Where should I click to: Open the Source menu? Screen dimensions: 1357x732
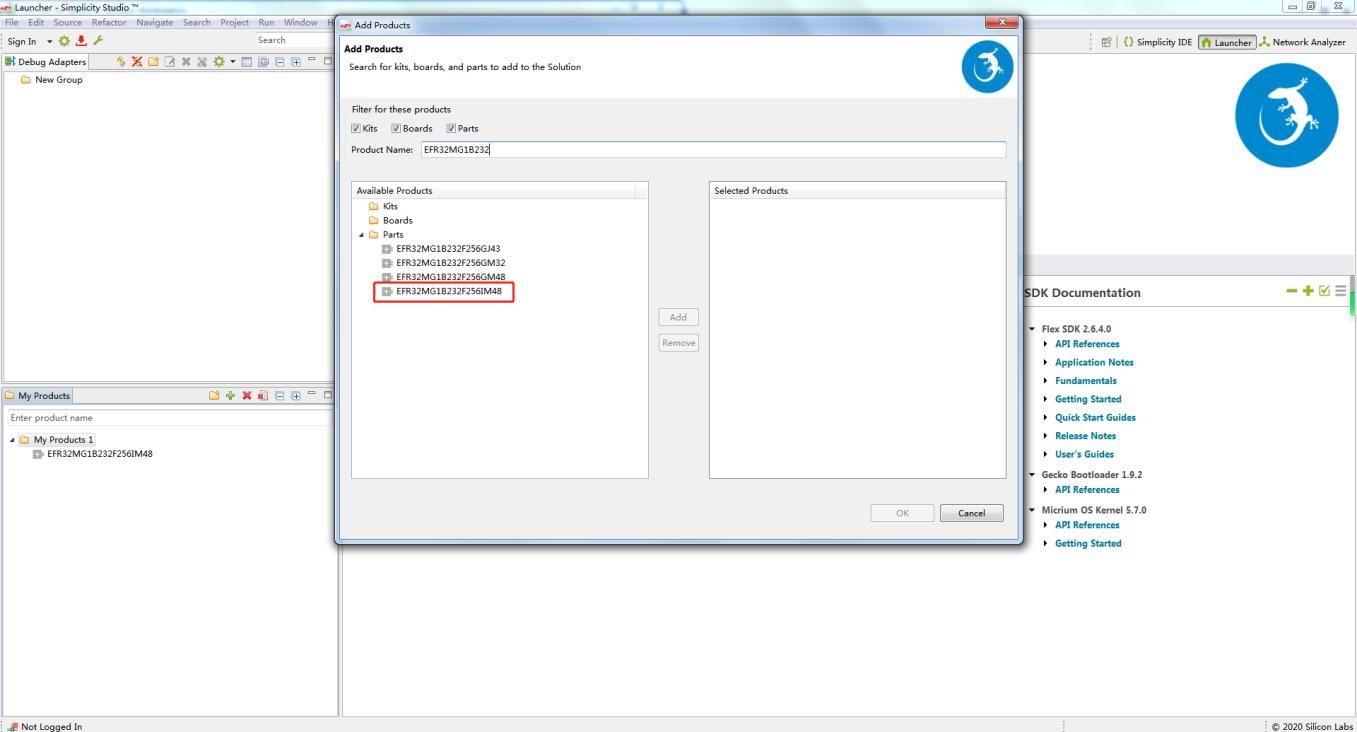coord(68,22)
